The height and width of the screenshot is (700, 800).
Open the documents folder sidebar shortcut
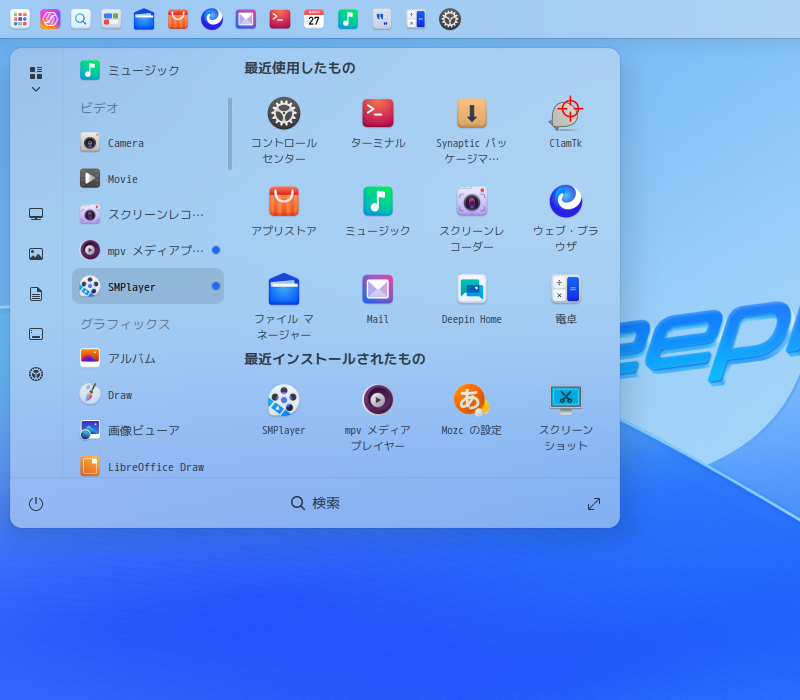click(36, 294)
